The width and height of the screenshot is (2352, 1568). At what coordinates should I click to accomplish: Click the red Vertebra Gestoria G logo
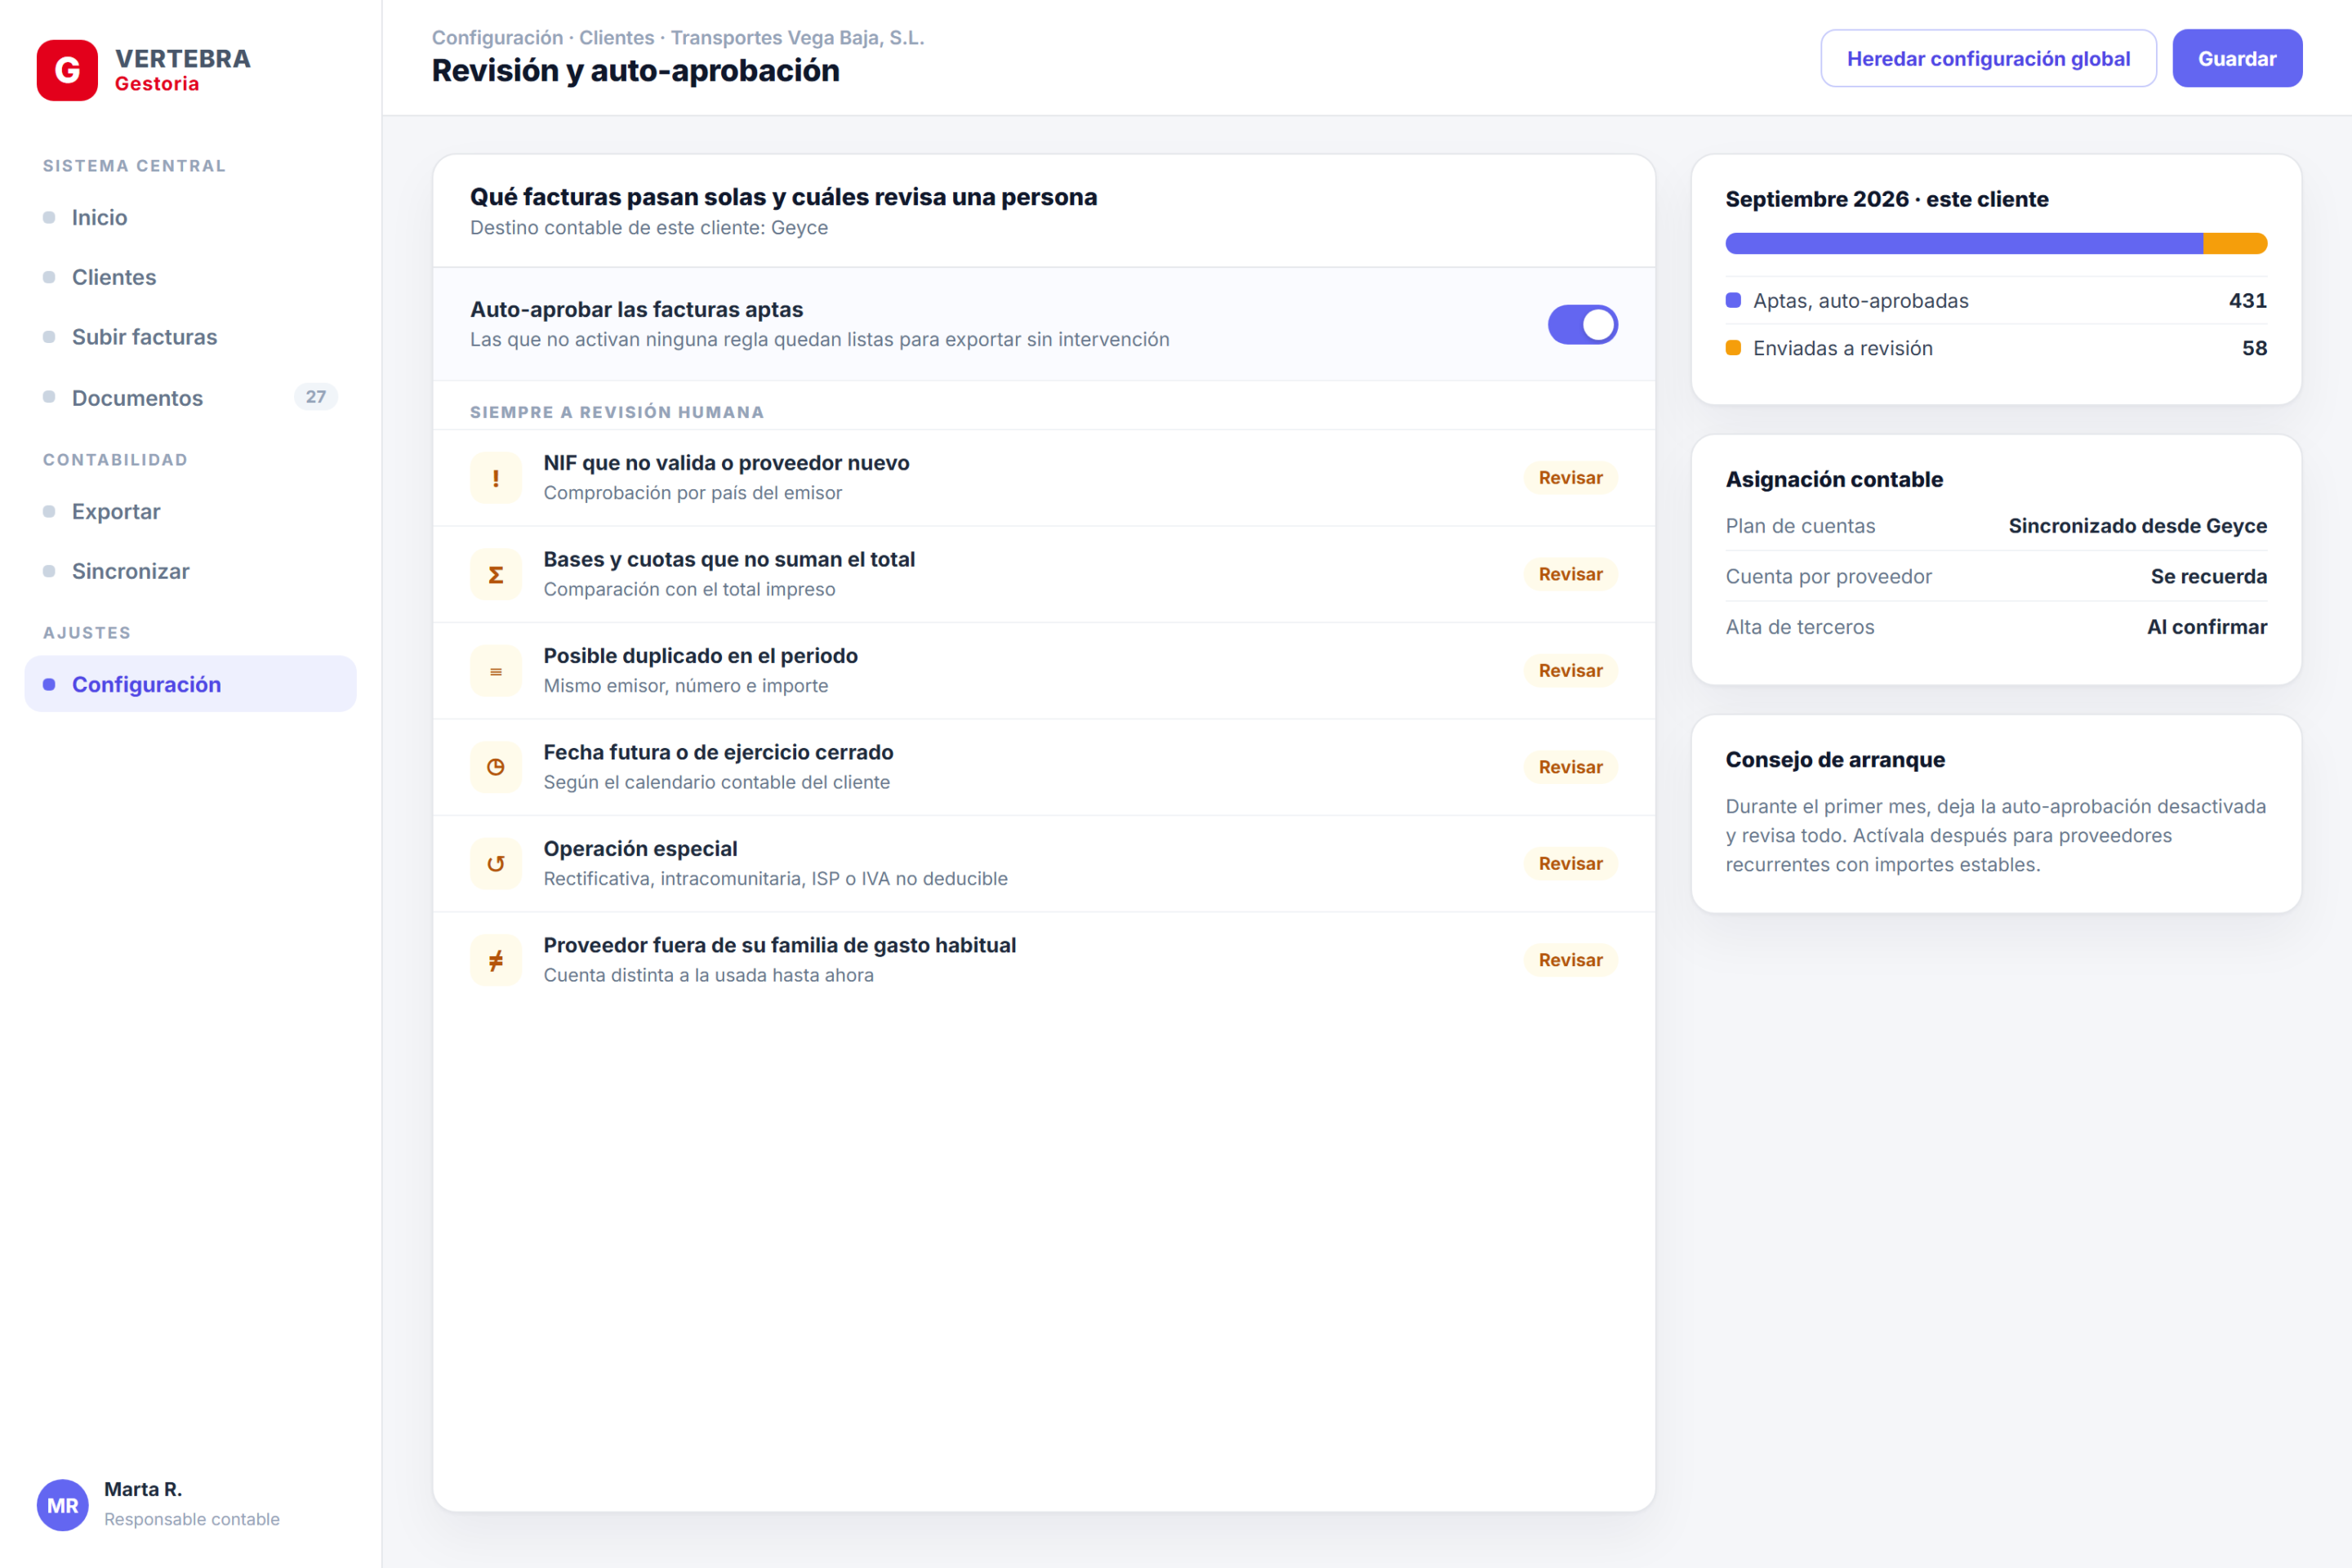[67, 70]
